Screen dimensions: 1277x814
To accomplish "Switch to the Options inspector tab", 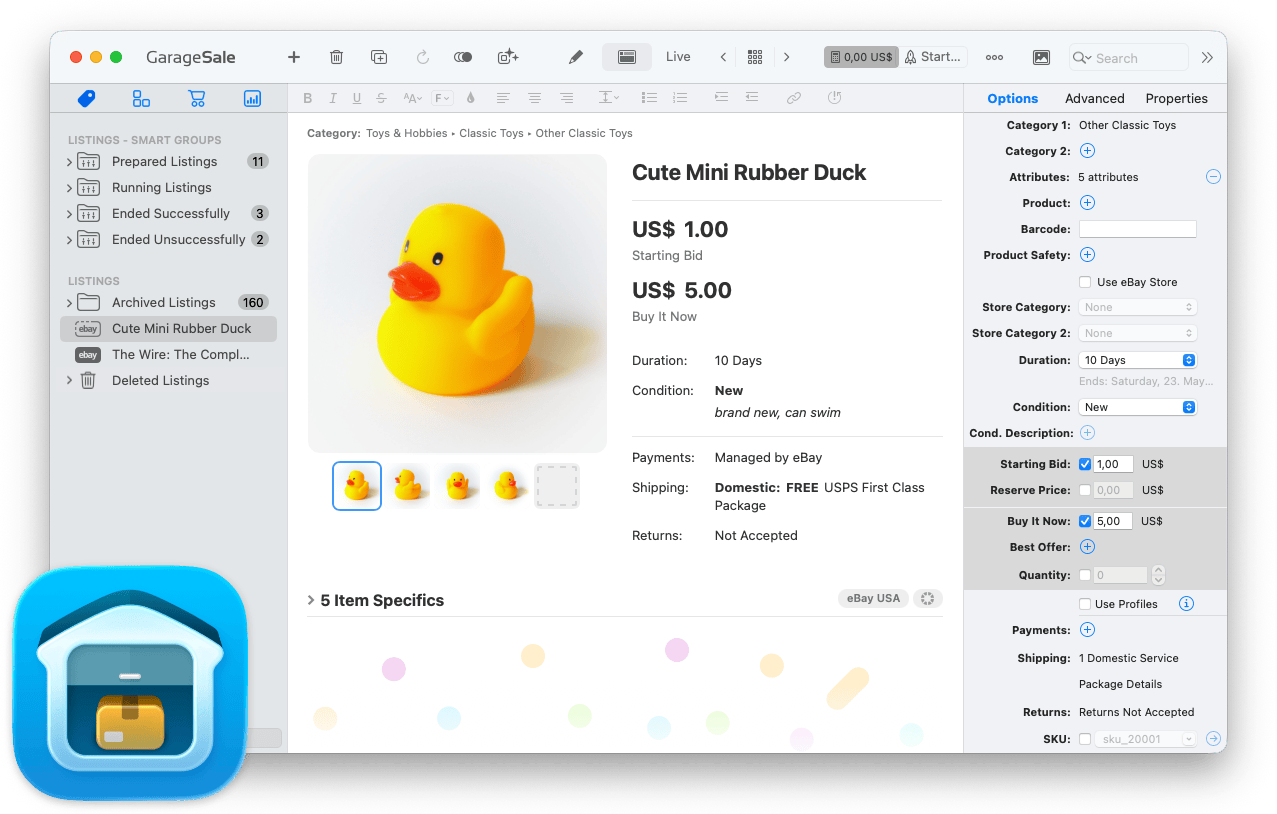I will tap(1012, 98).
